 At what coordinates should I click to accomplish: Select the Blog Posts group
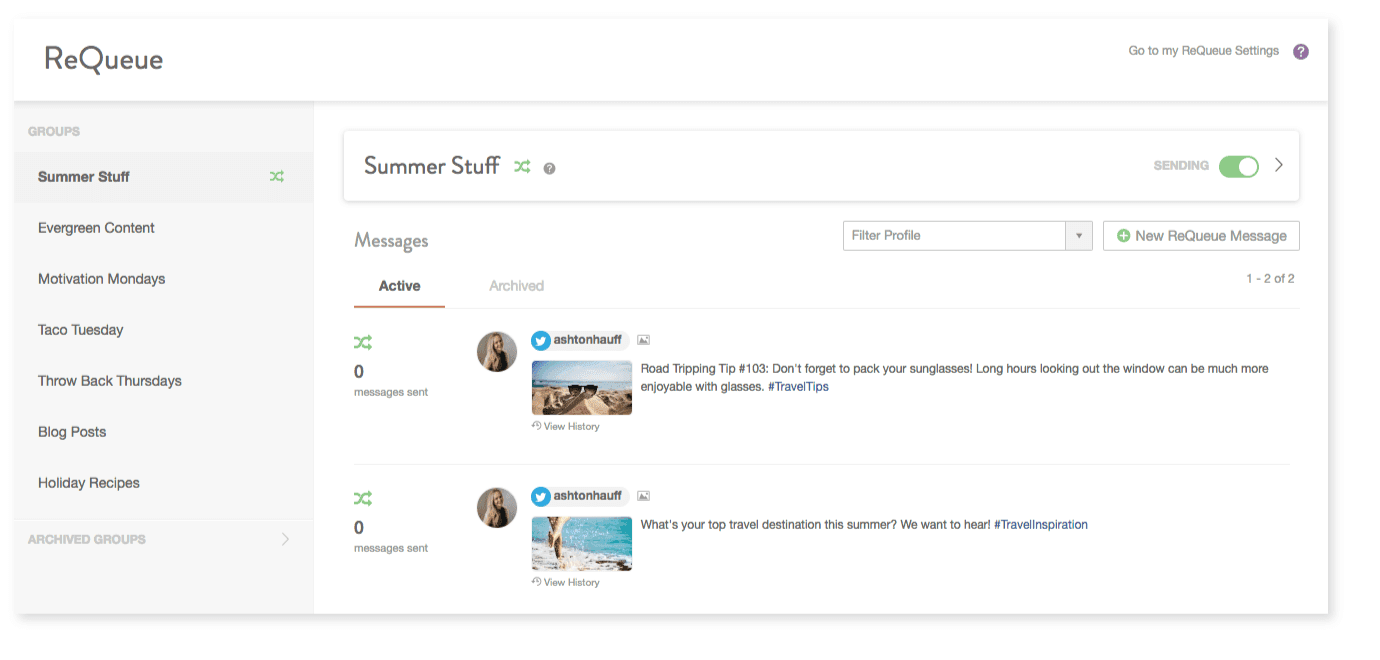(x=164, y=432)
